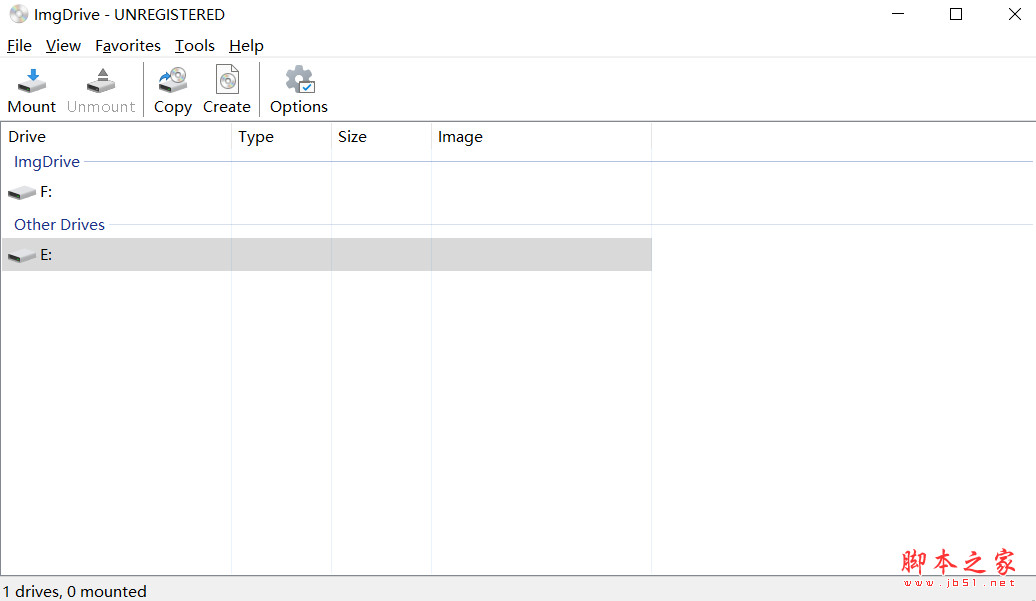Image resolution: width=1036 pixels, height=601 pixels.
Task: Select the E: drive label
Action: click(46, 255)
